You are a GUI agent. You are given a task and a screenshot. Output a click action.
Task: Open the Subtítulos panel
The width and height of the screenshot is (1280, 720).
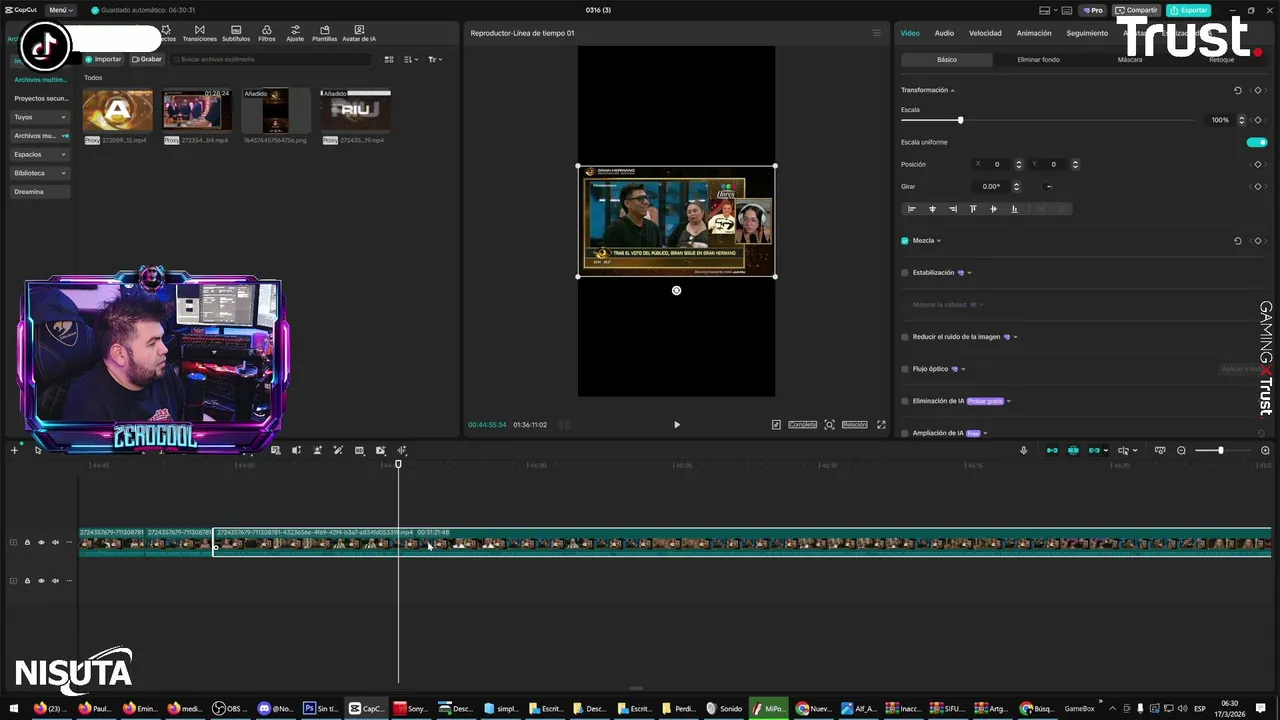(236, 33)
